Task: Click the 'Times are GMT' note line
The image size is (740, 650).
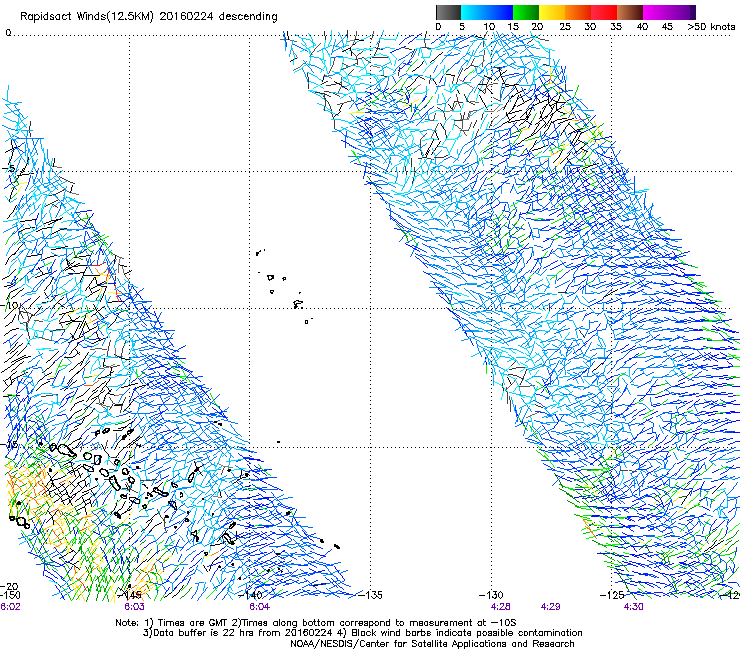Action: point(316,623)
